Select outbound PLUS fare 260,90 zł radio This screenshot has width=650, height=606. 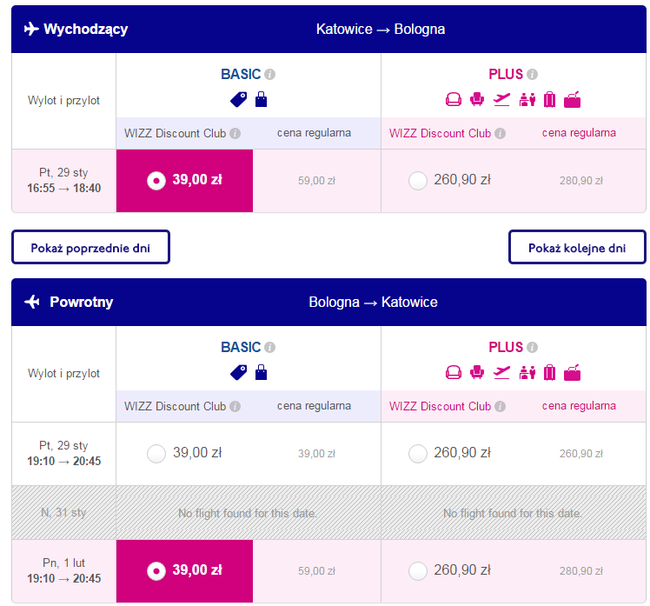point(418,181)
